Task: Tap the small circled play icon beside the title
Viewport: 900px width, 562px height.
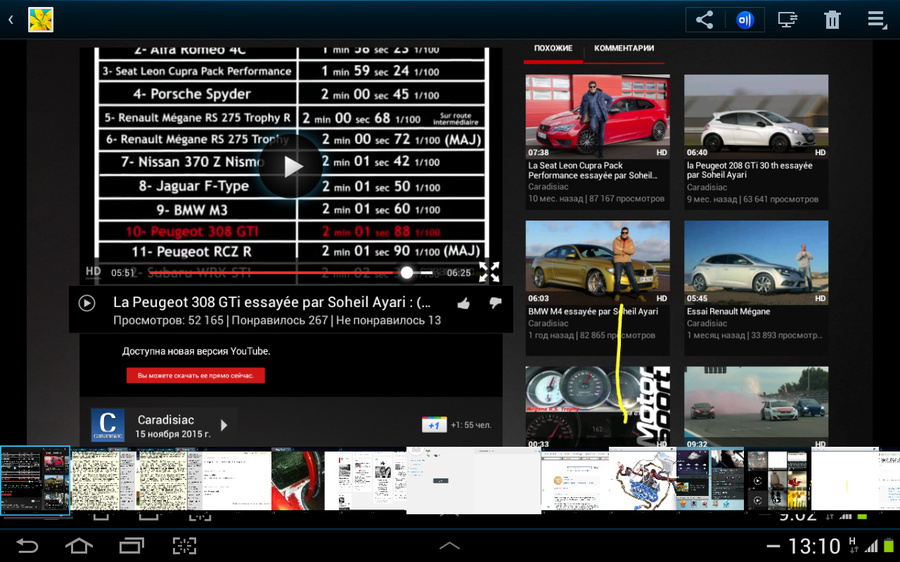Action: click(87, 303)
